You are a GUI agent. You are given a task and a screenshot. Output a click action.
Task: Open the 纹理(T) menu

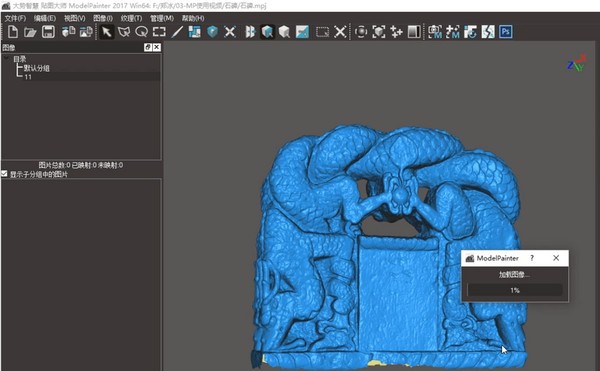(131, 18)
